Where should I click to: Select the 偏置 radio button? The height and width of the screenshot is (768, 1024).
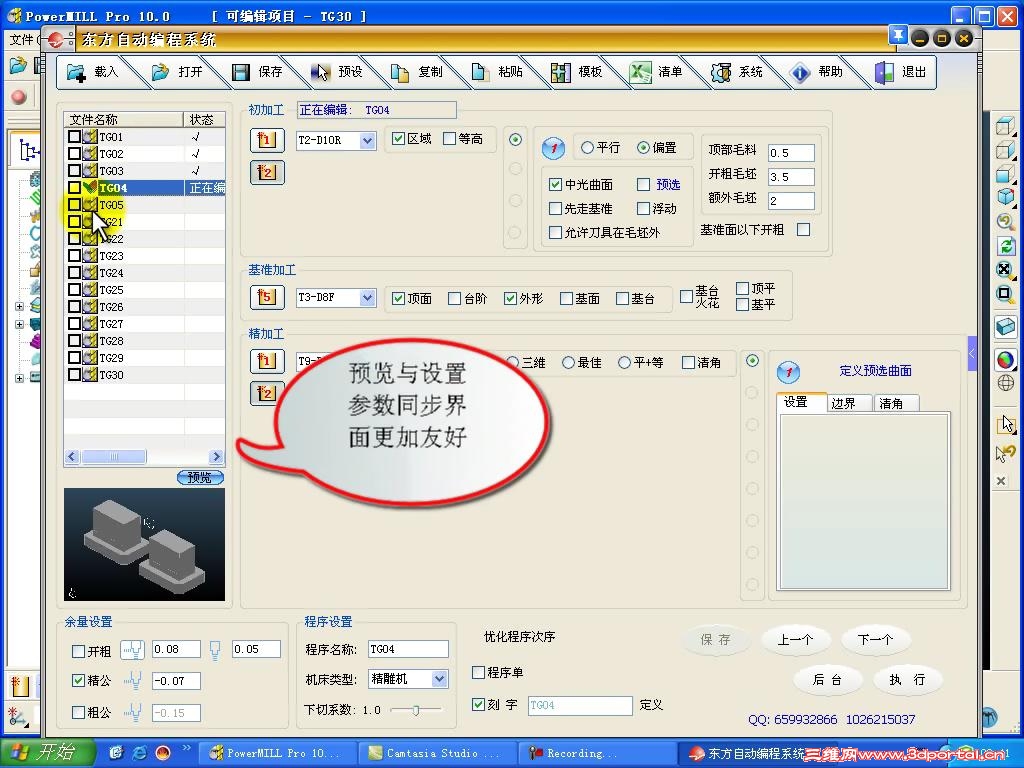(643, 148)
